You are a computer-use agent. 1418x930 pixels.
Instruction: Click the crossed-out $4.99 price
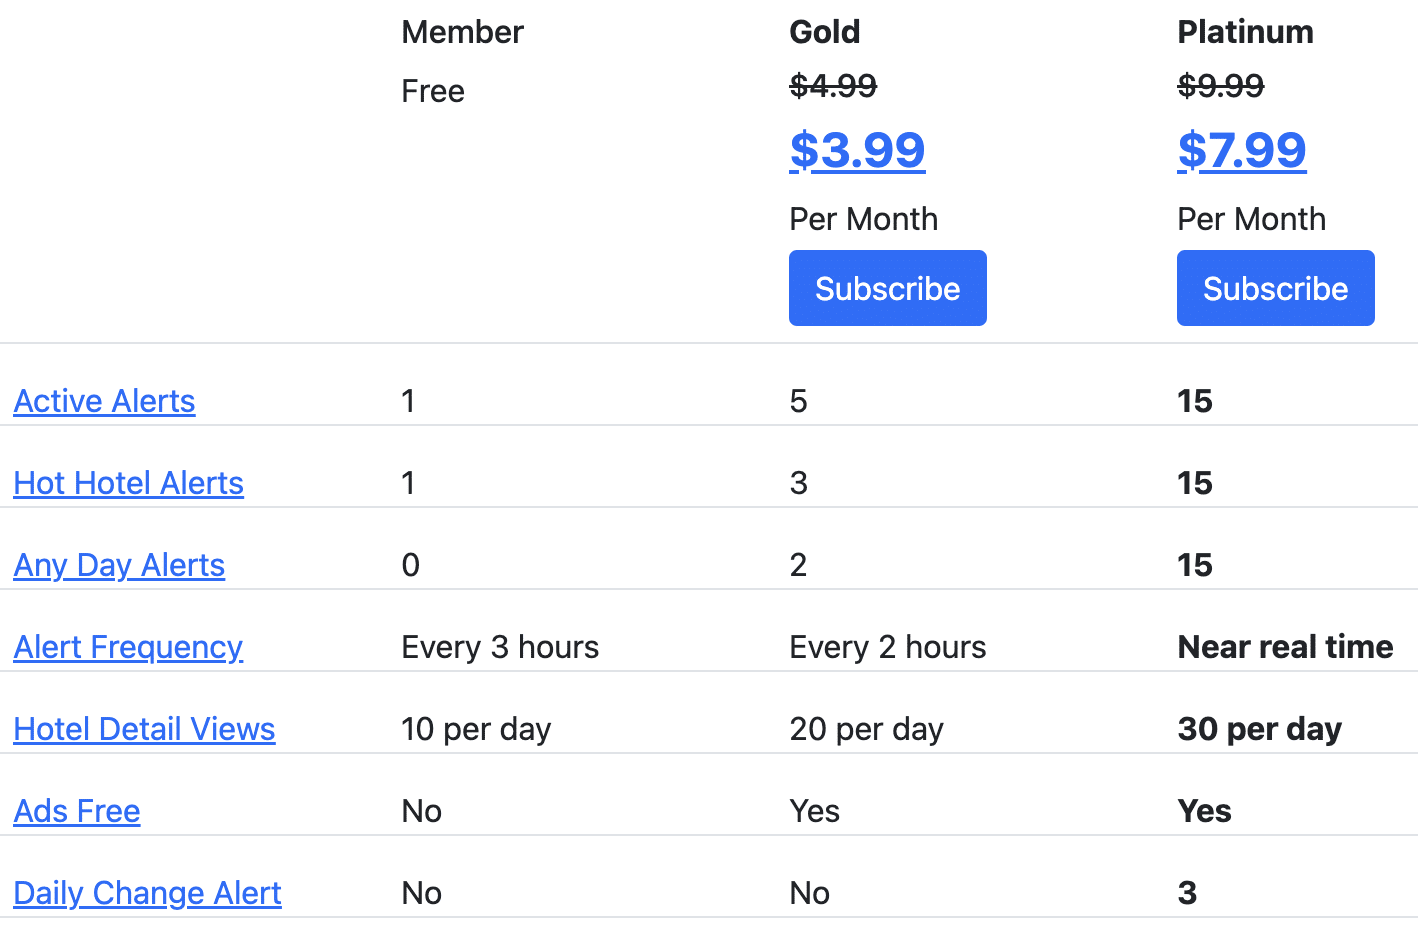[833, 86]
